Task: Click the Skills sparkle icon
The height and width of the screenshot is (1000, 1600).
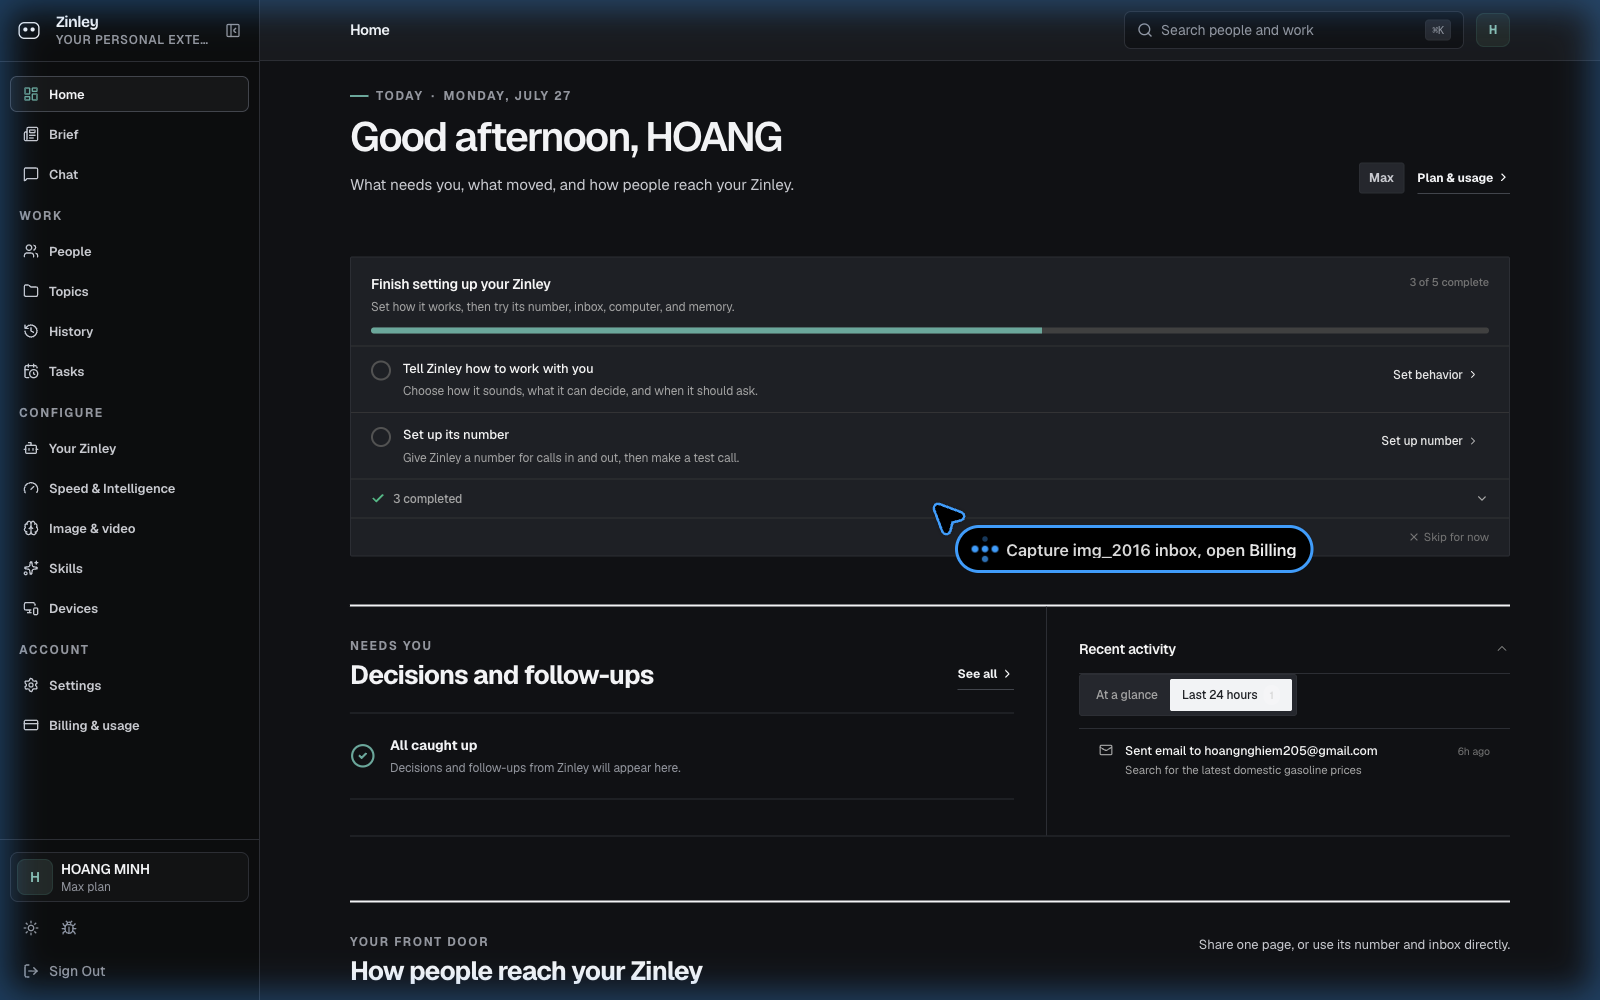Action: coord(31,568)
